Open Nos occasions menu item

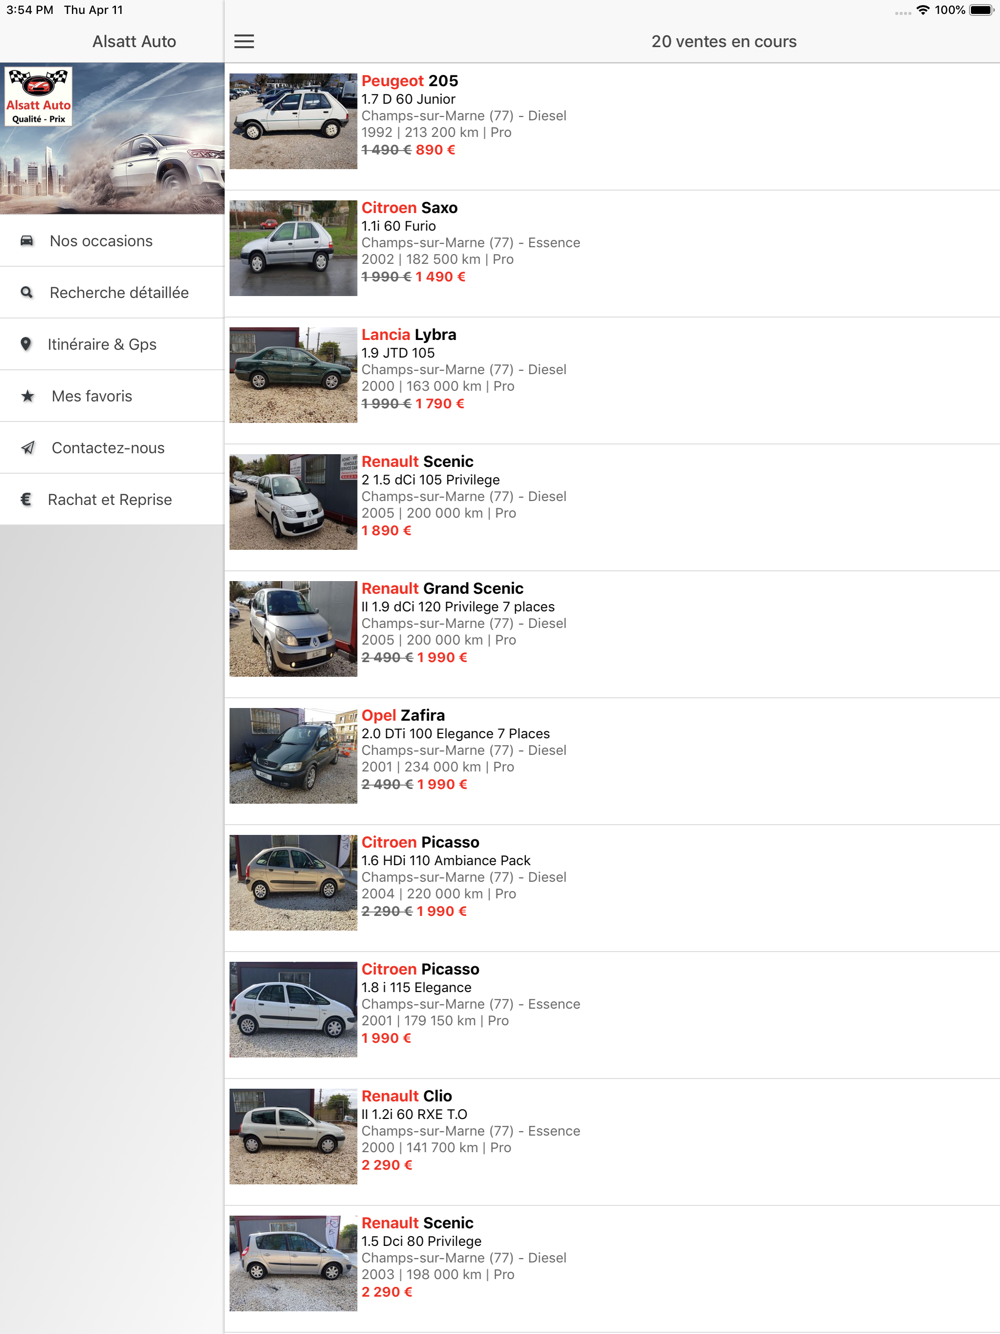[112, 241]
